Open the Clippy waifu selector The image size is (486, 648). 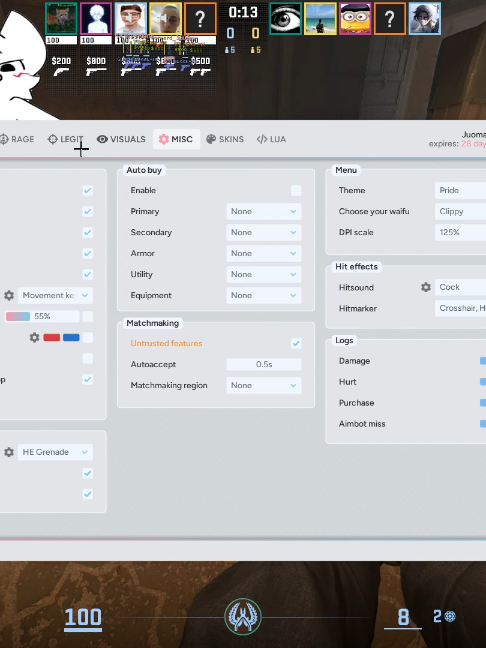pos(460,212)
